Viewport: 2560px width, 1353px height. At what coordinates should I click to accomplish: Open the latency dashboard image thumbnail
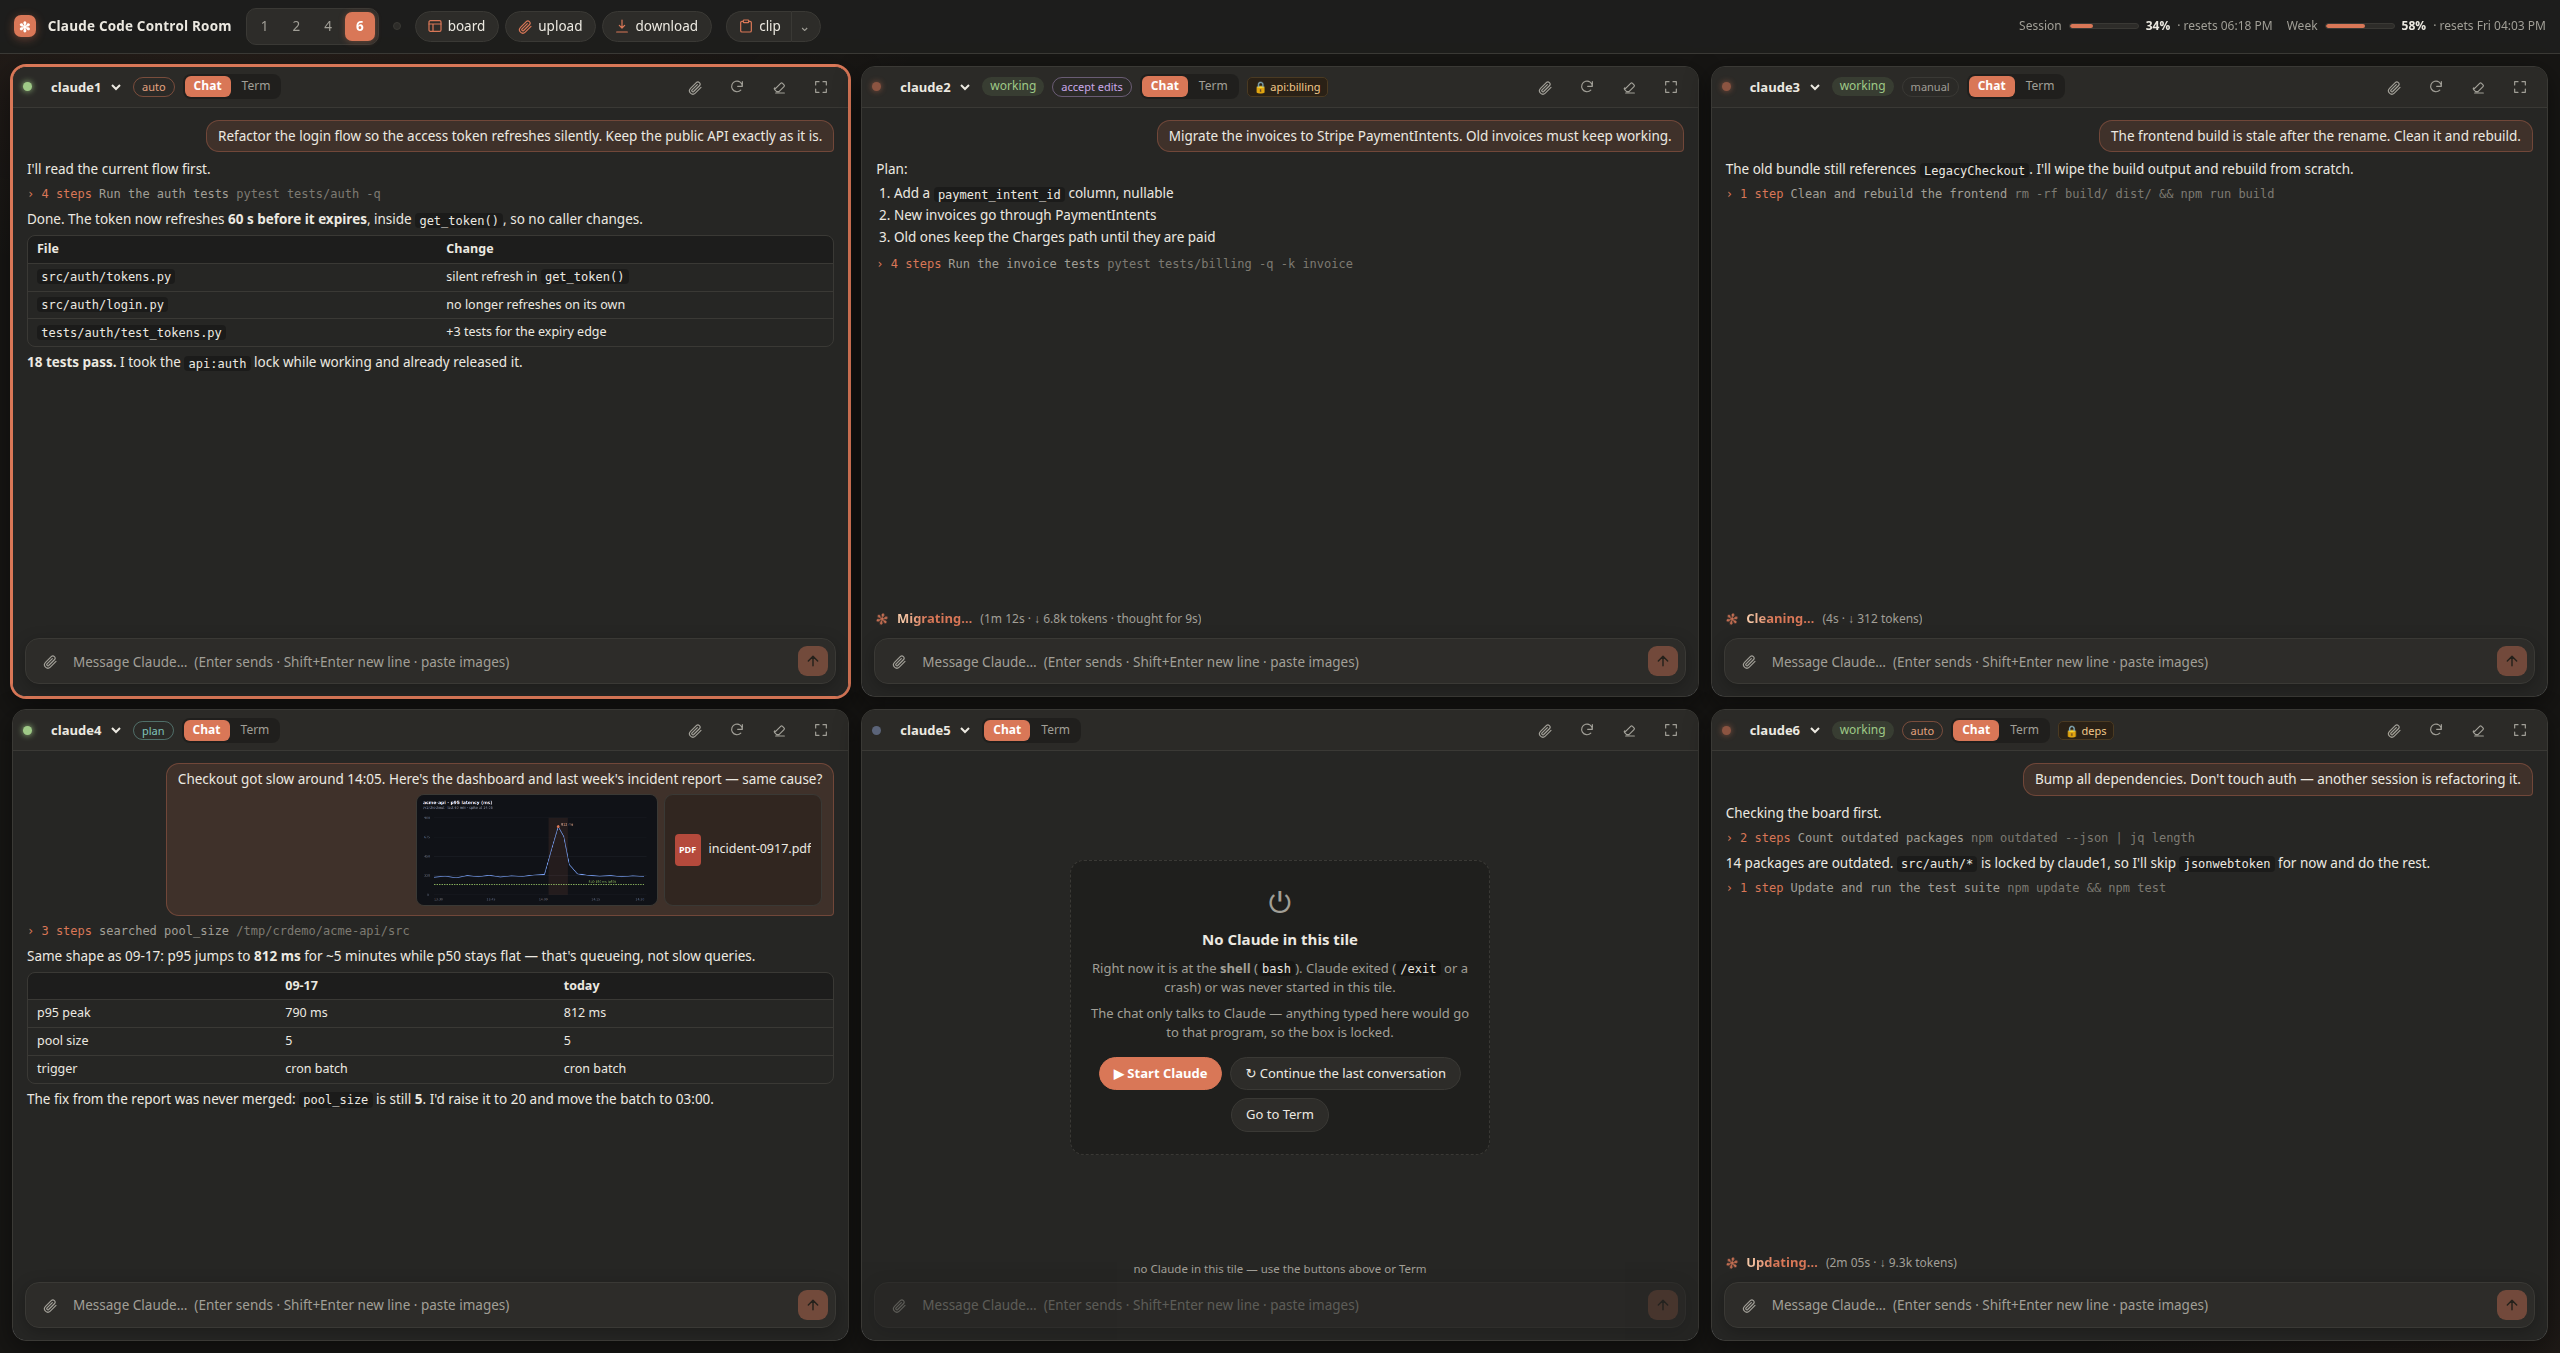pyautogui.click(x=537, y=850)
